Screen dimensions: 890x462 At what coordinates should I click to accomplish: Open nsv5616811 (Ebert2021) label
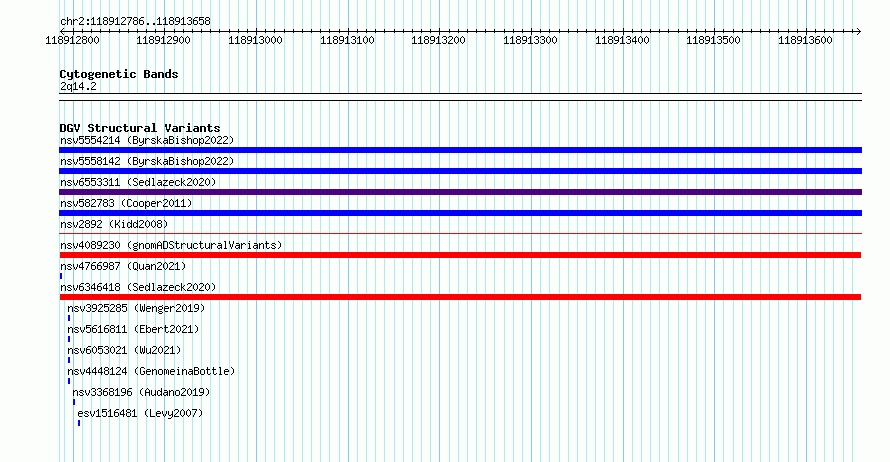tap(133, 329)
